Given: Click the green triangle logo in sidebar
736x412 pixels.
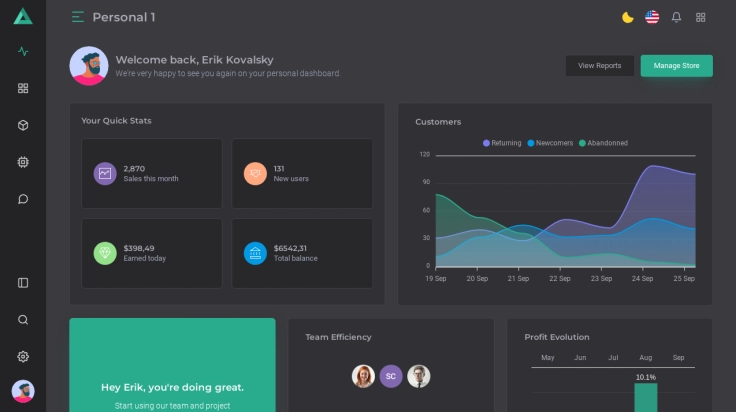Looking at the screenshot, I should [x=23, y=16].
